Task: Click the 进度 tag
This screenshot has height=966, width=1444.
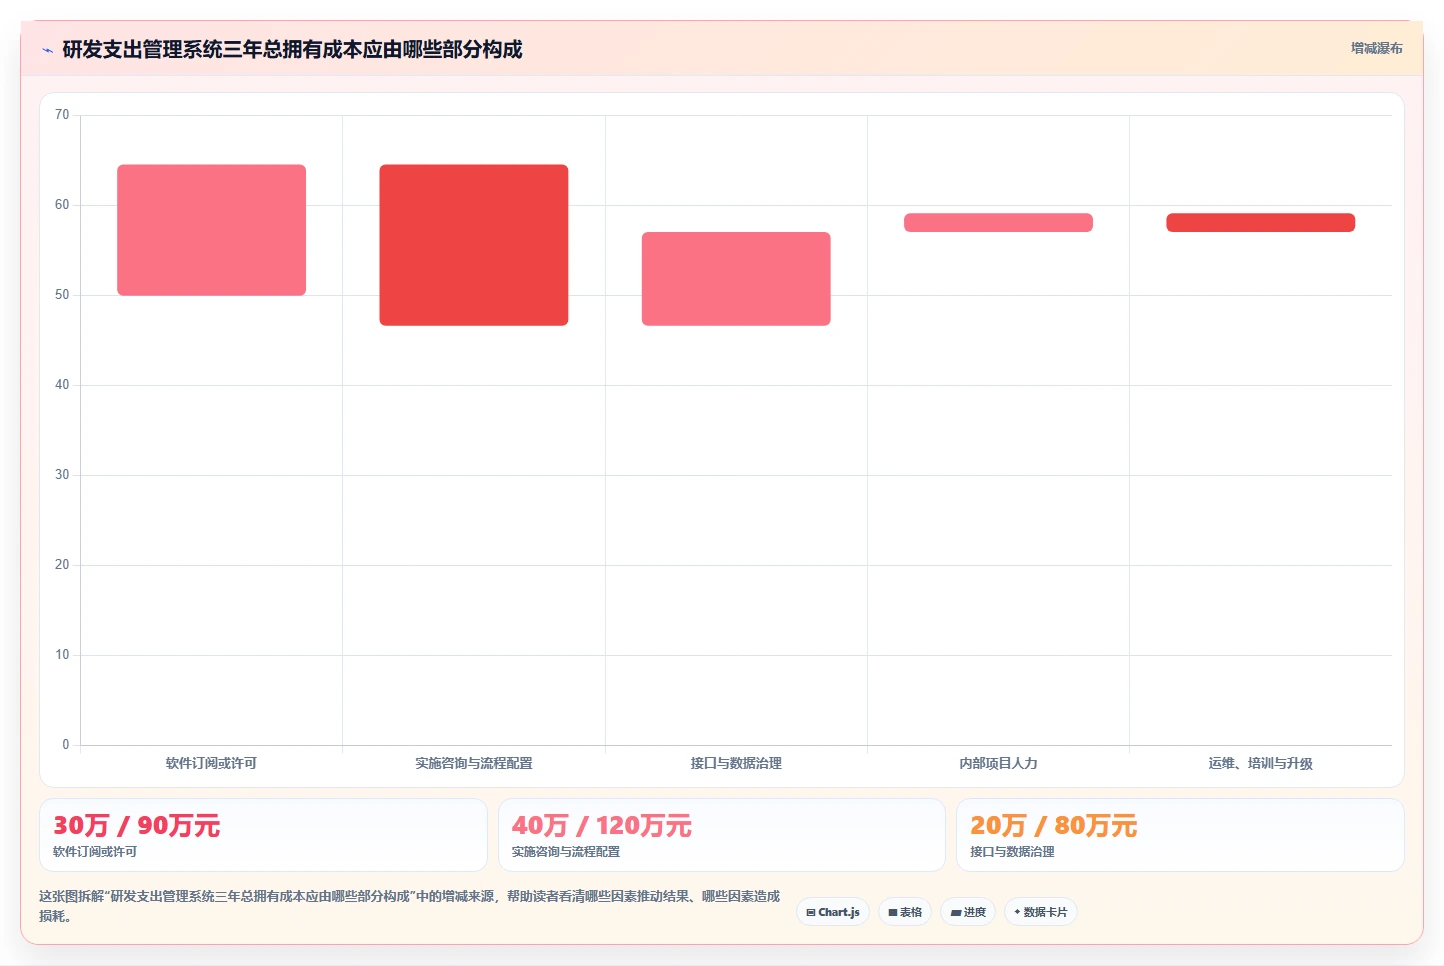Action: pos(968,912)
